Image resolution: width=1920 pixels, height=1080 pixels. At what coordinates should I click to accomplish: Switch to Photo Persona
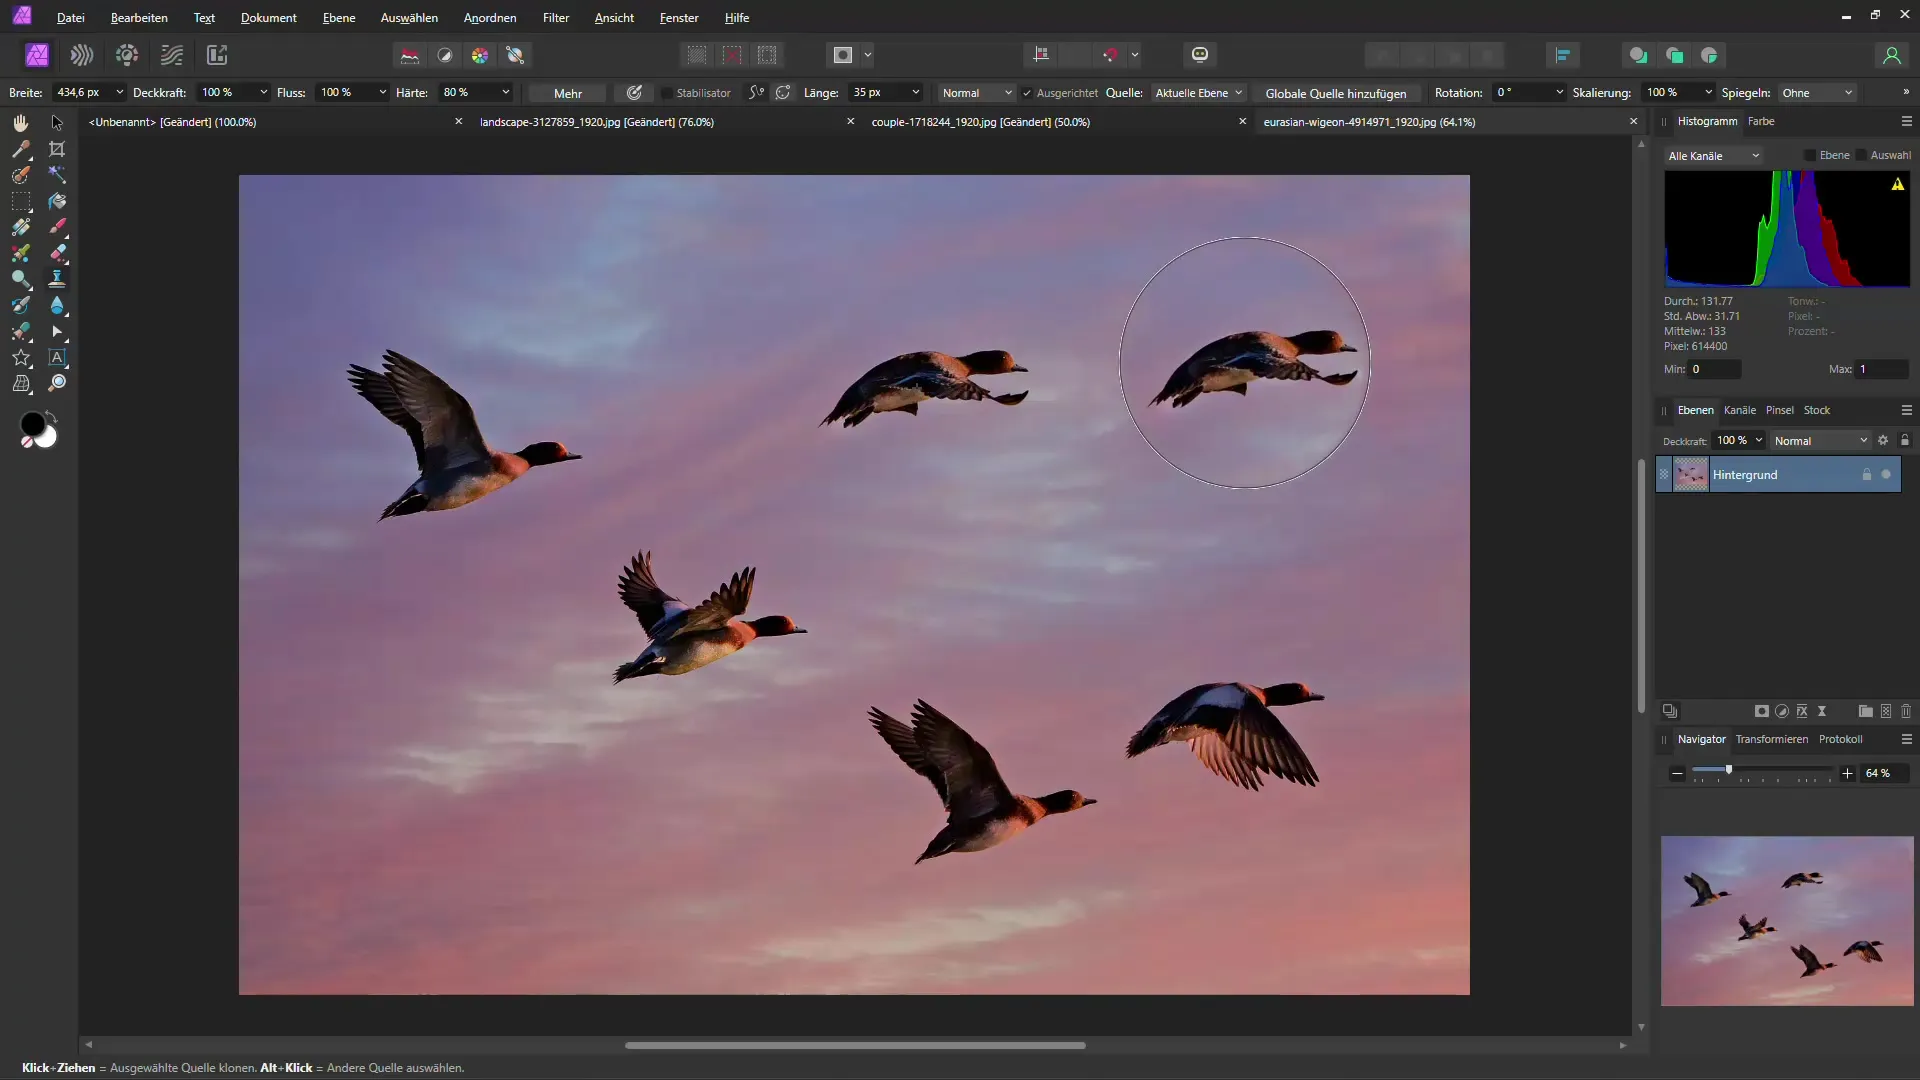coord(37,55)
